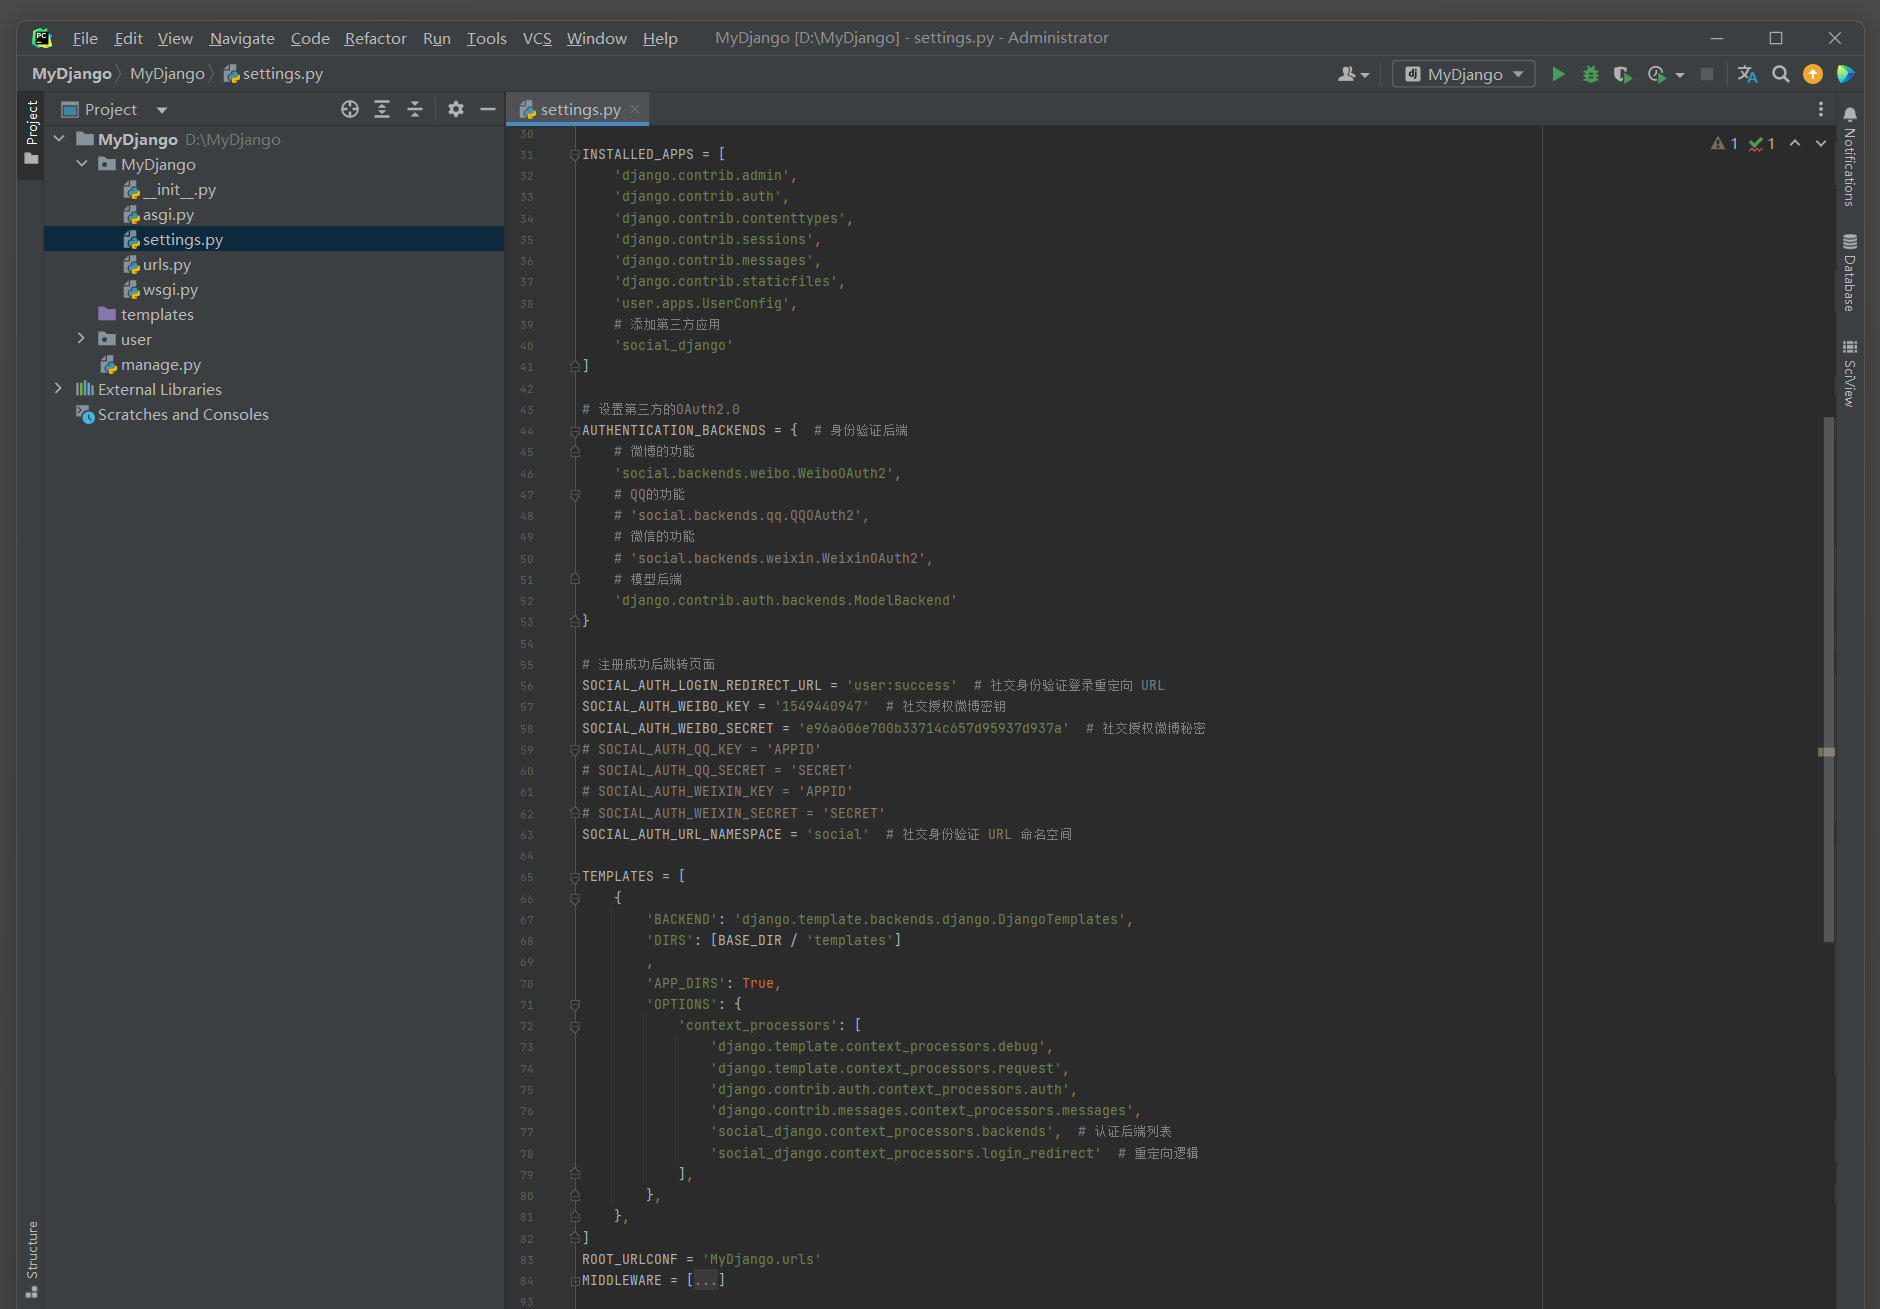Image resolution: width=1880 pixels, height=1309 pixels.
Task: Unfold the MIDDLEWARE list
Action: point(575,1281)
